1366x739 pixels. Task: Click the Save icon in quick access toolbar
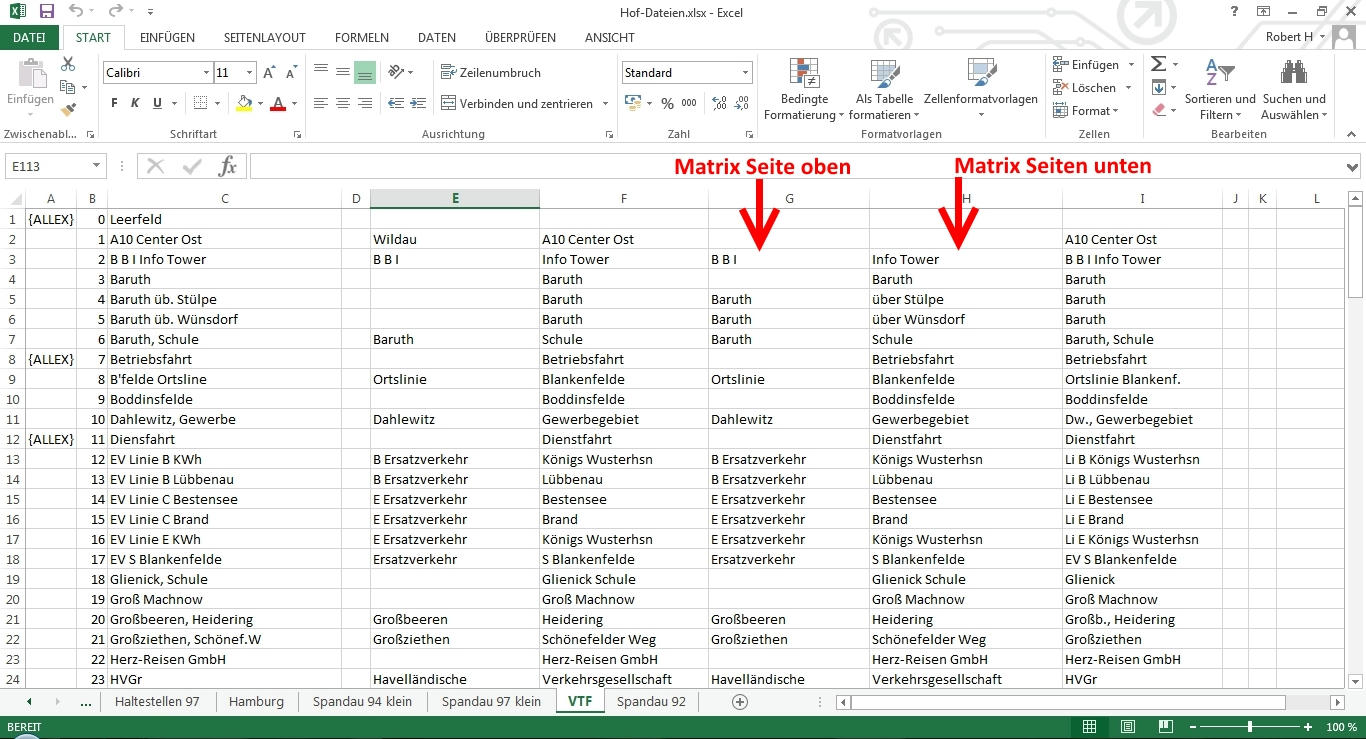tap(47, 11)
